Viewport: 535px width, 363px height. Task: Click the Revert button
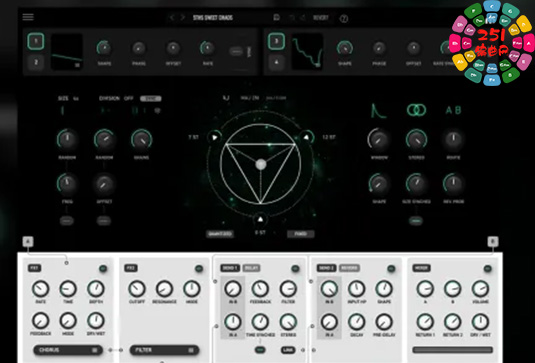[x=321, y=17]
